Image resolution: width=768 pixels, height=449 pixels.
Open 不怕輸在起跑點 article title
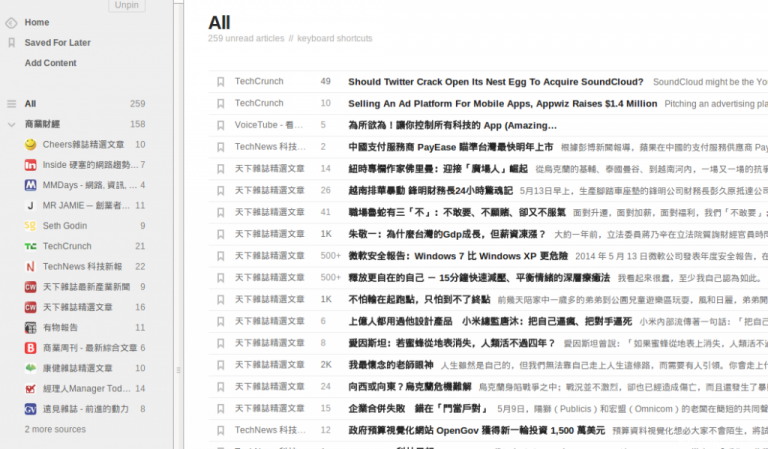click(419, 300)
